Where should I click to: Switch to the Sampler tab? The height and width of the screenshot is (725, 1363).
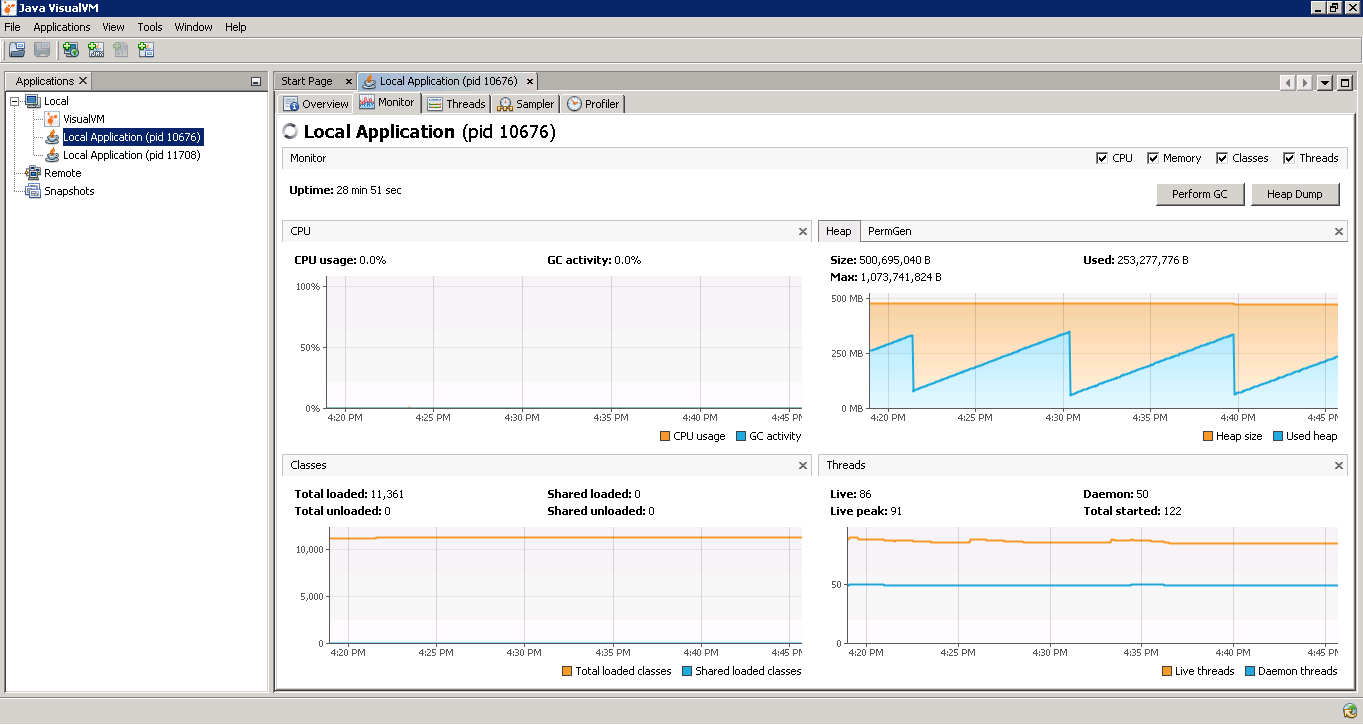(525, 104)
